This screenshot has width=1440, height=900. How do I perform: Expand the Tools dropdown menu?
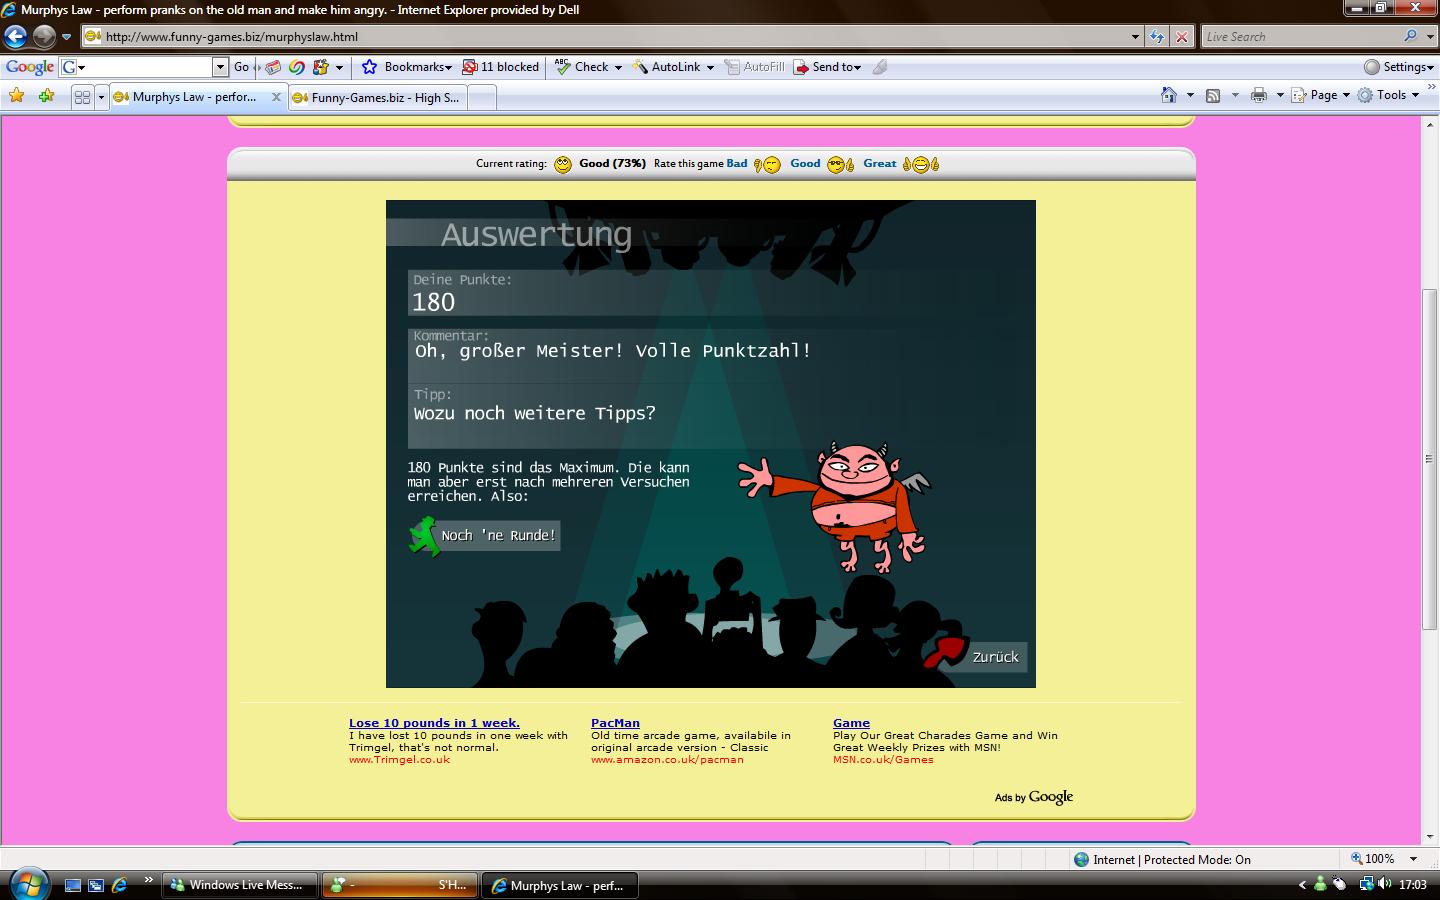pyautogui.click(x=1390, y=95)
